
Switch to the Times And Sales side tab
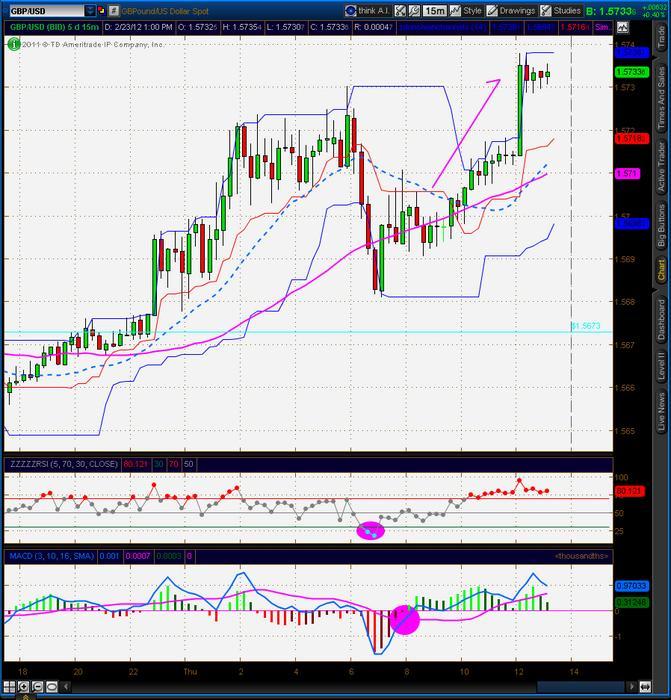coord(661,98)
